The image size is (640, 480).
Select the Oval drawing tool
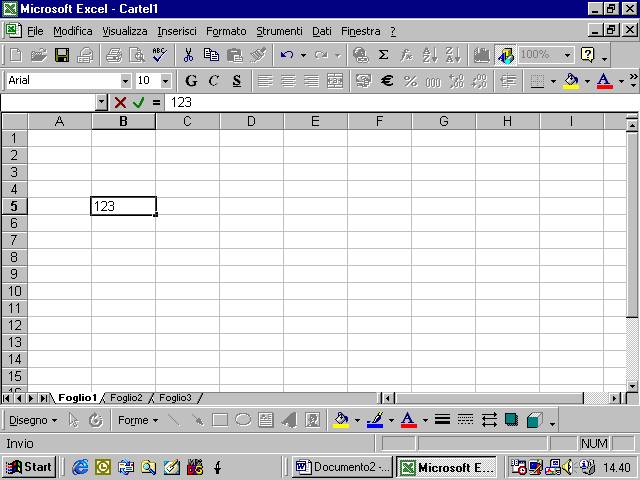point(242,420)
